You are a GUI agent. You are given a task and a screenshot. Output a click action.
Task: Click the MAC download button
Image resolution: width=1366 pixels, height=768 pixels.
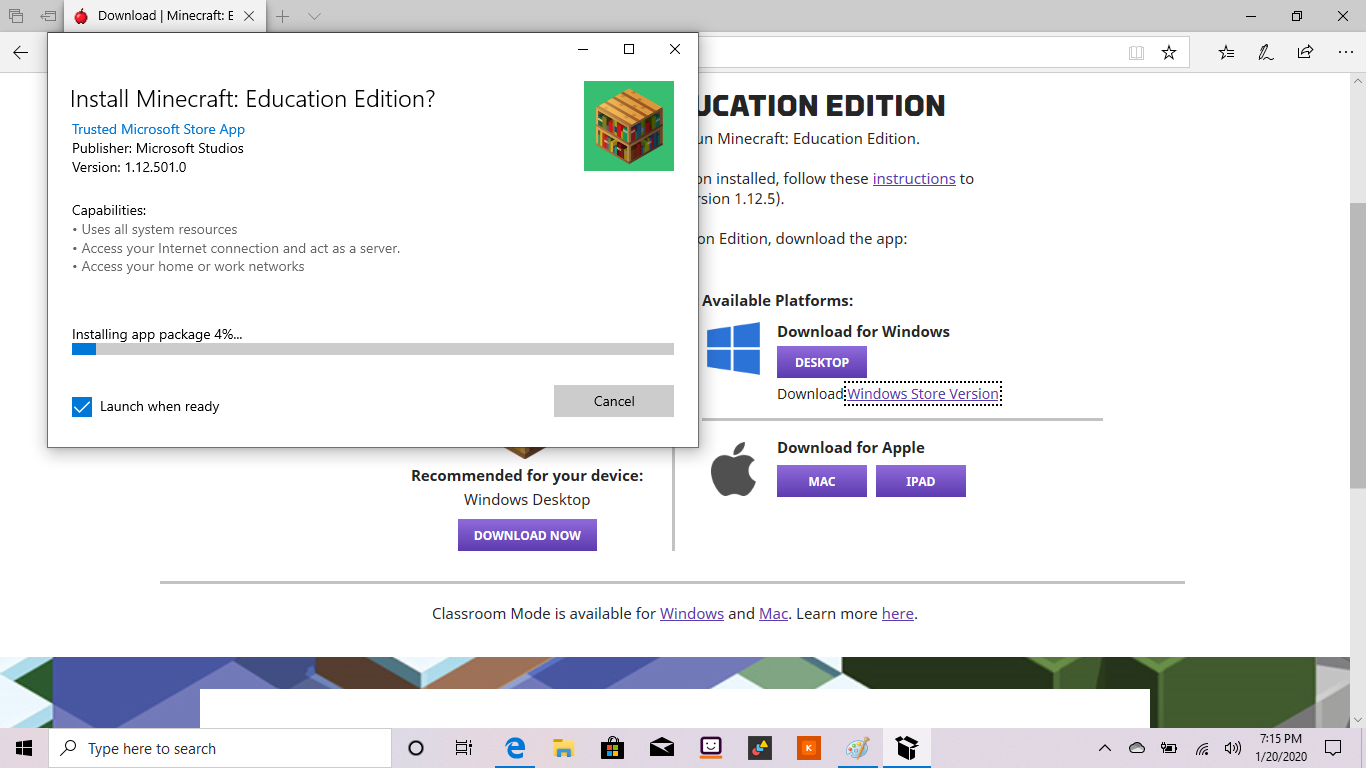[822, 481]
